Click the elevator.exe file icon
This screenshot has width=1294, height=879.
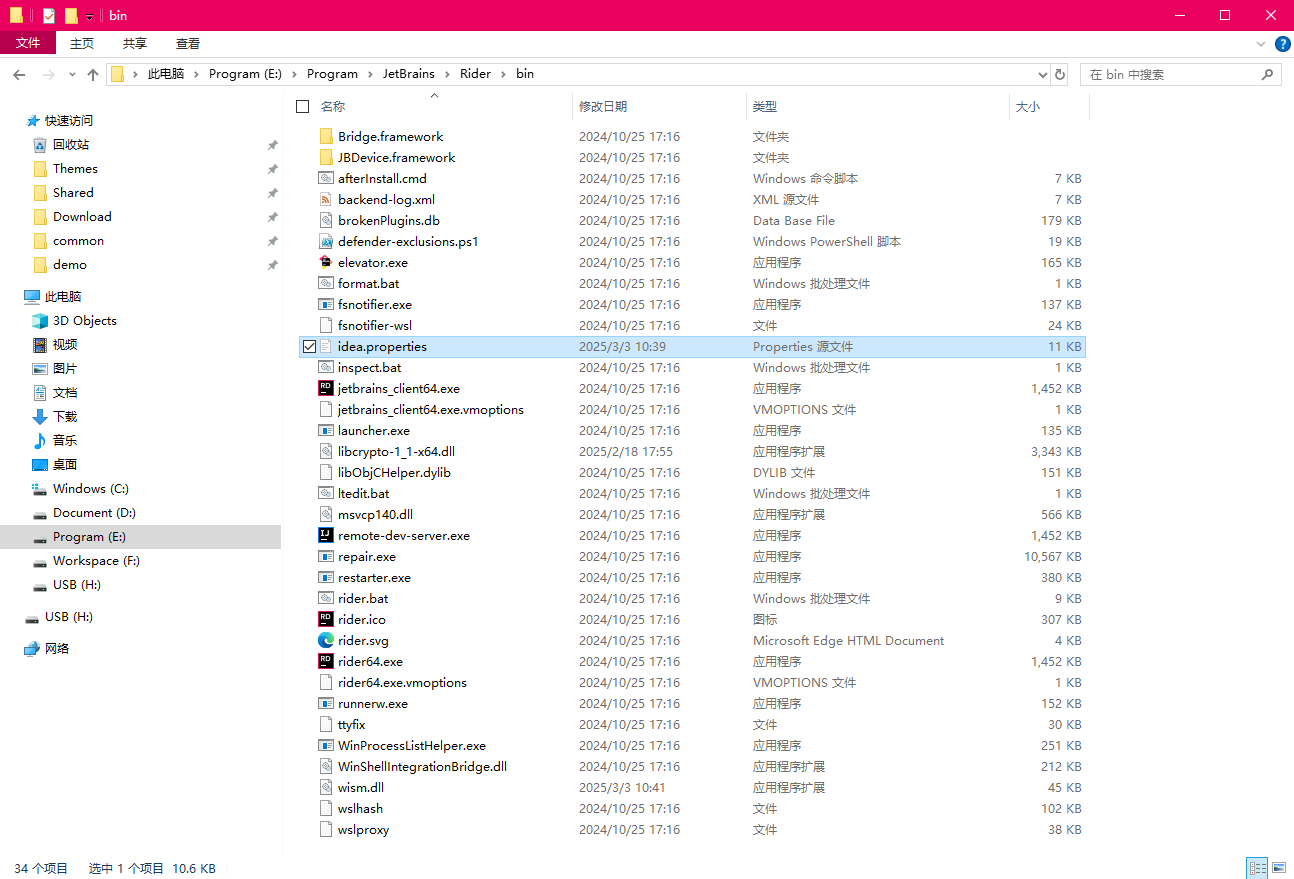click(x=325, y=262)
